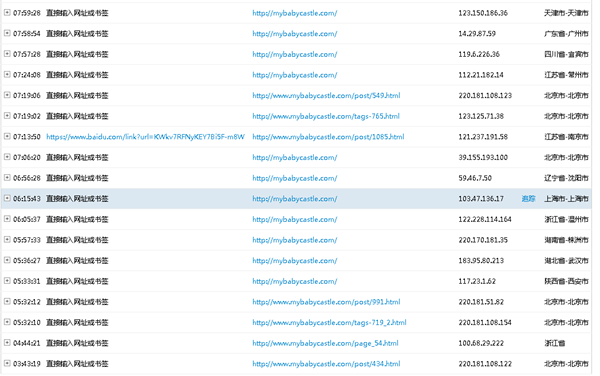Expand the 07:06:20 visit row
The image size is (600, 376).
7,157
